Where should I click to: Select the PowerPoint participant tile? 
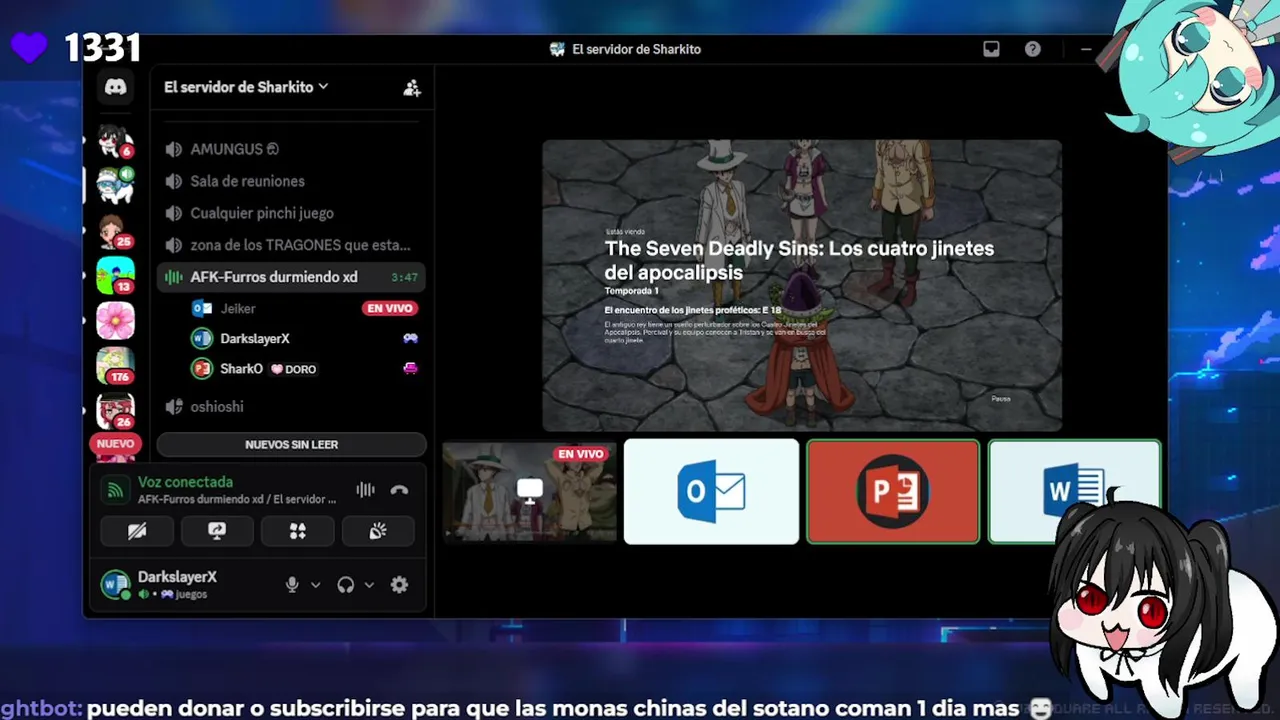pos(893,491)
